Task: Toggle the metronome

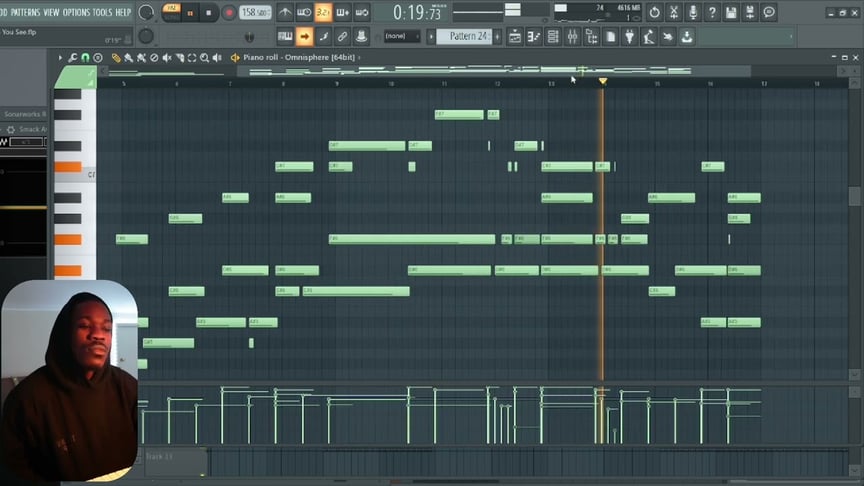Action: pos(285,12)
